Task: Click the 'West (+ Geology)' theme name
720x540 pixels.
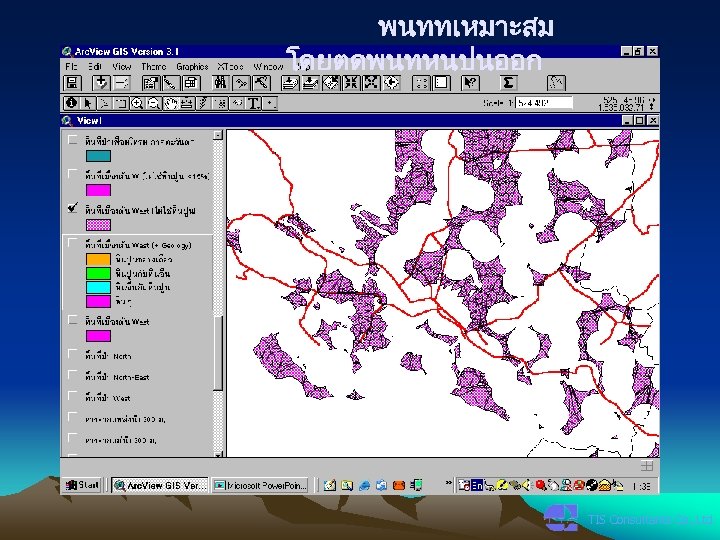Action: (x=138, y=245)
